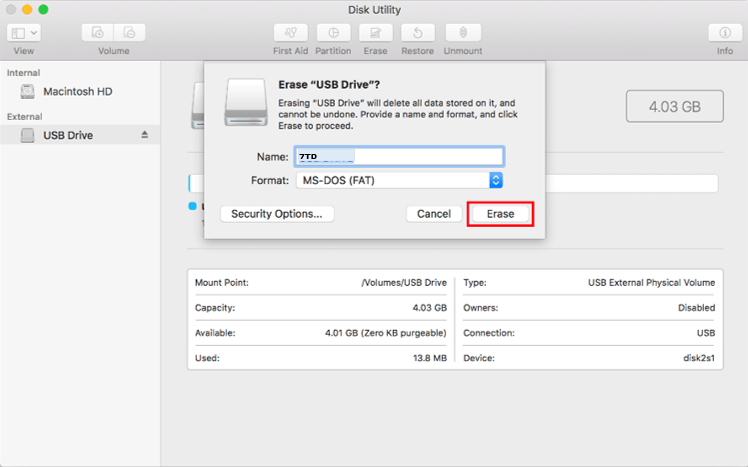
Task: Select USB Drive in the sidebar
Action: point(80,135)
